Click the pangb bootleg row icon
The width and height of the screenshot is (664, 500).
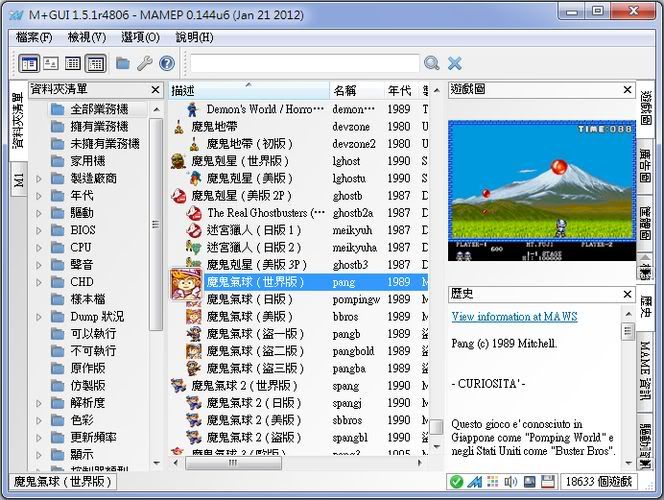point(194,334)
